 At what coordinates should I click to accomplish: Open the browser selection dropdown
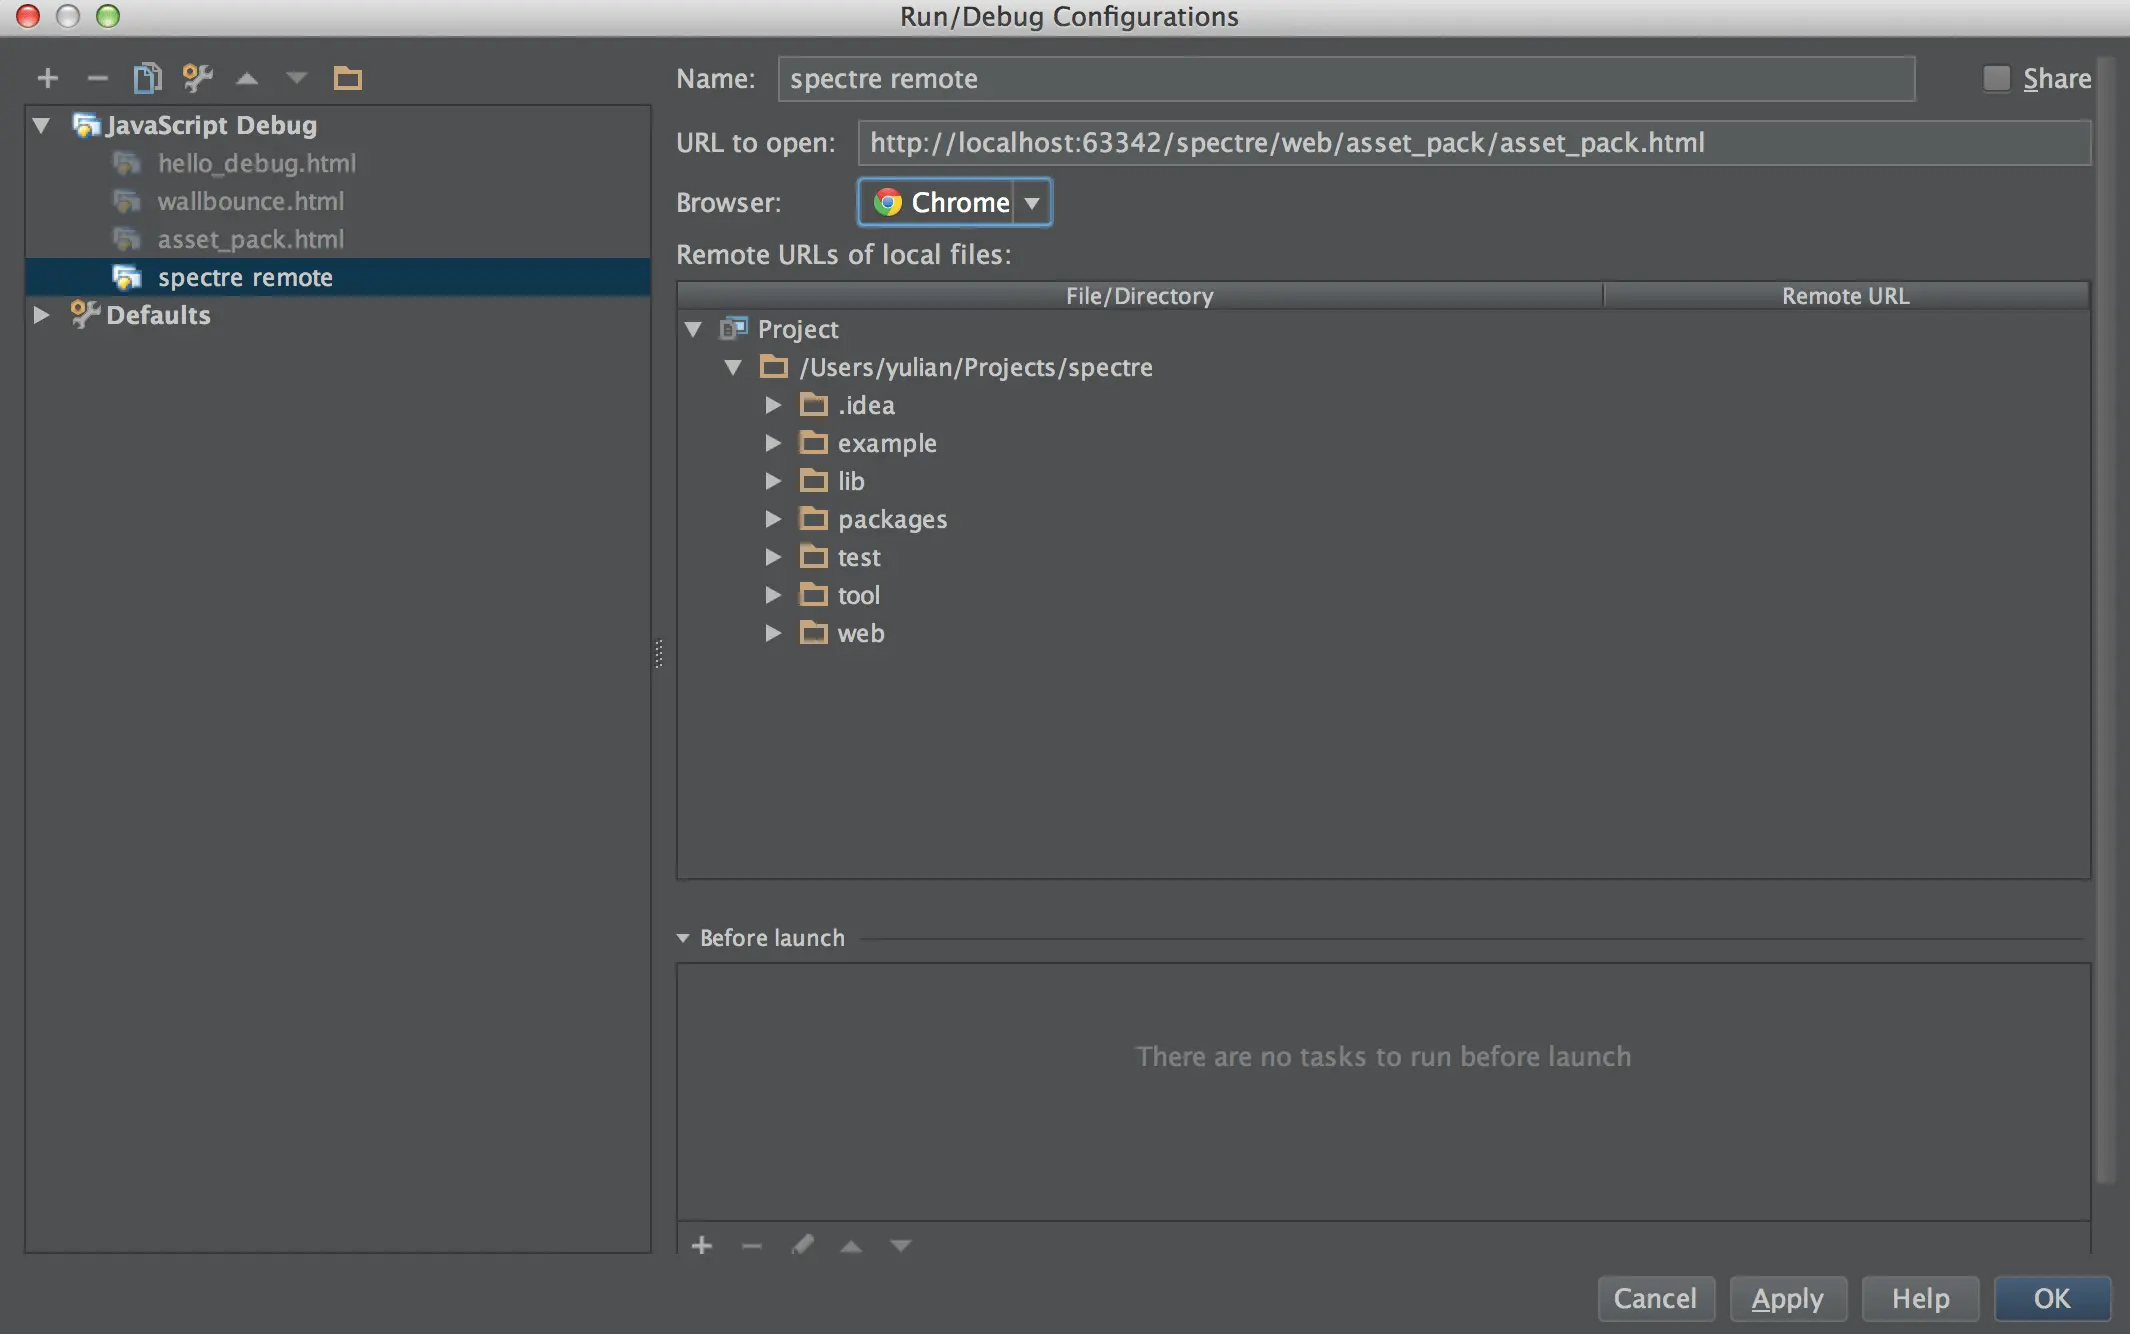coord(1032,202)
